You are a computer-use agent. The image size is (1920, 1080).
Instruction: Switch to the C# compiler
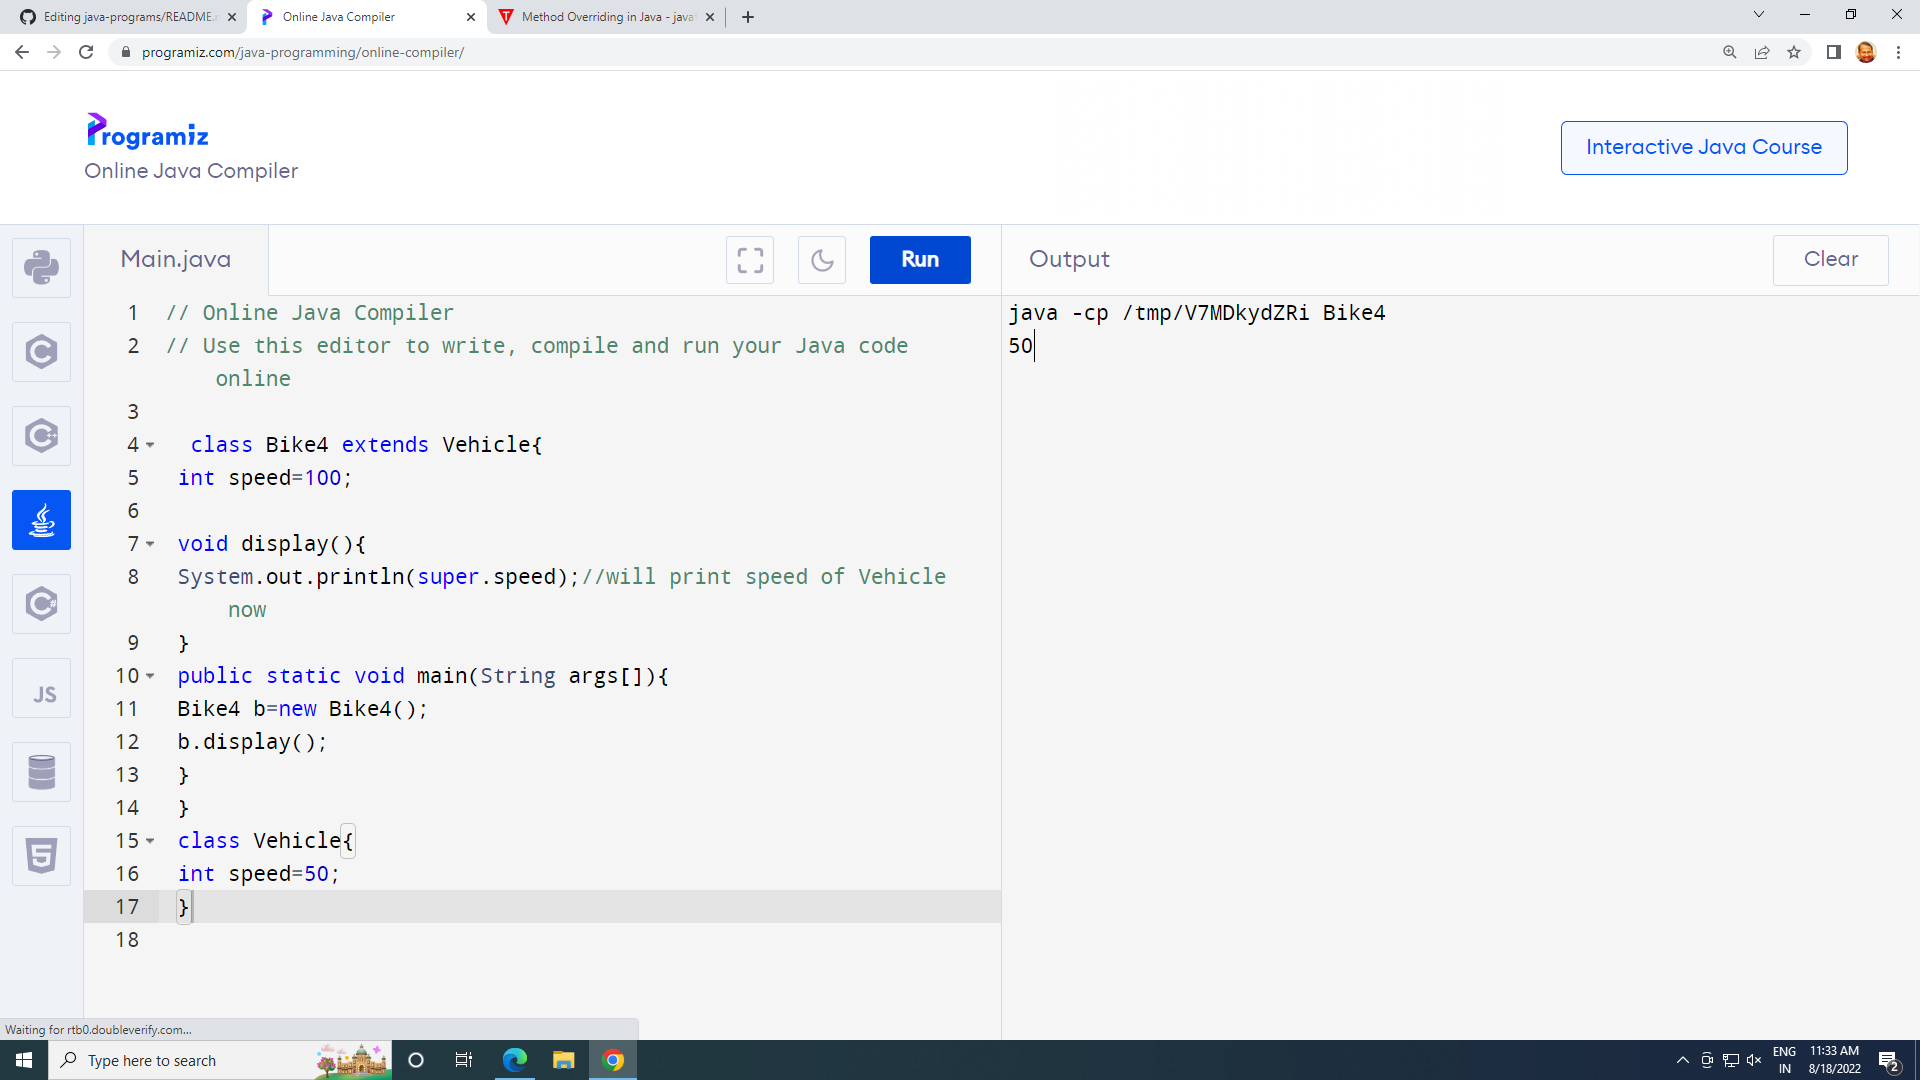(41, 603)
